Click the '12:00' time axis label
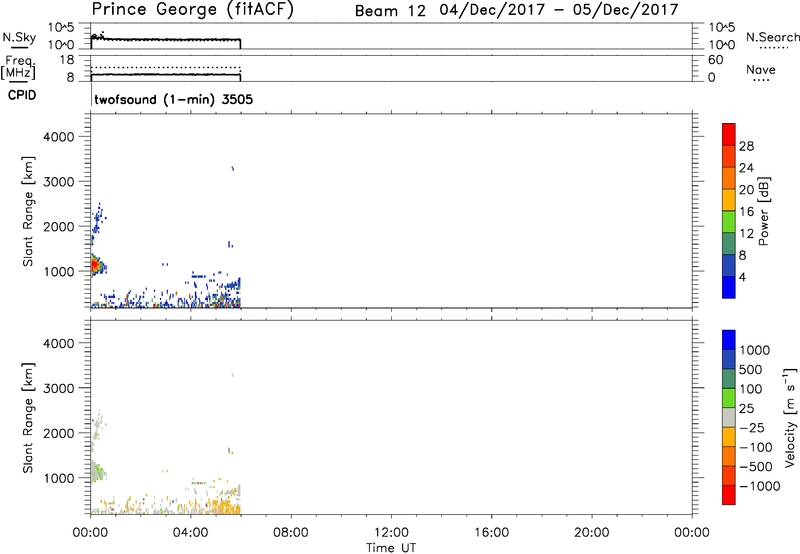800x554 pixels. point(391,533)
